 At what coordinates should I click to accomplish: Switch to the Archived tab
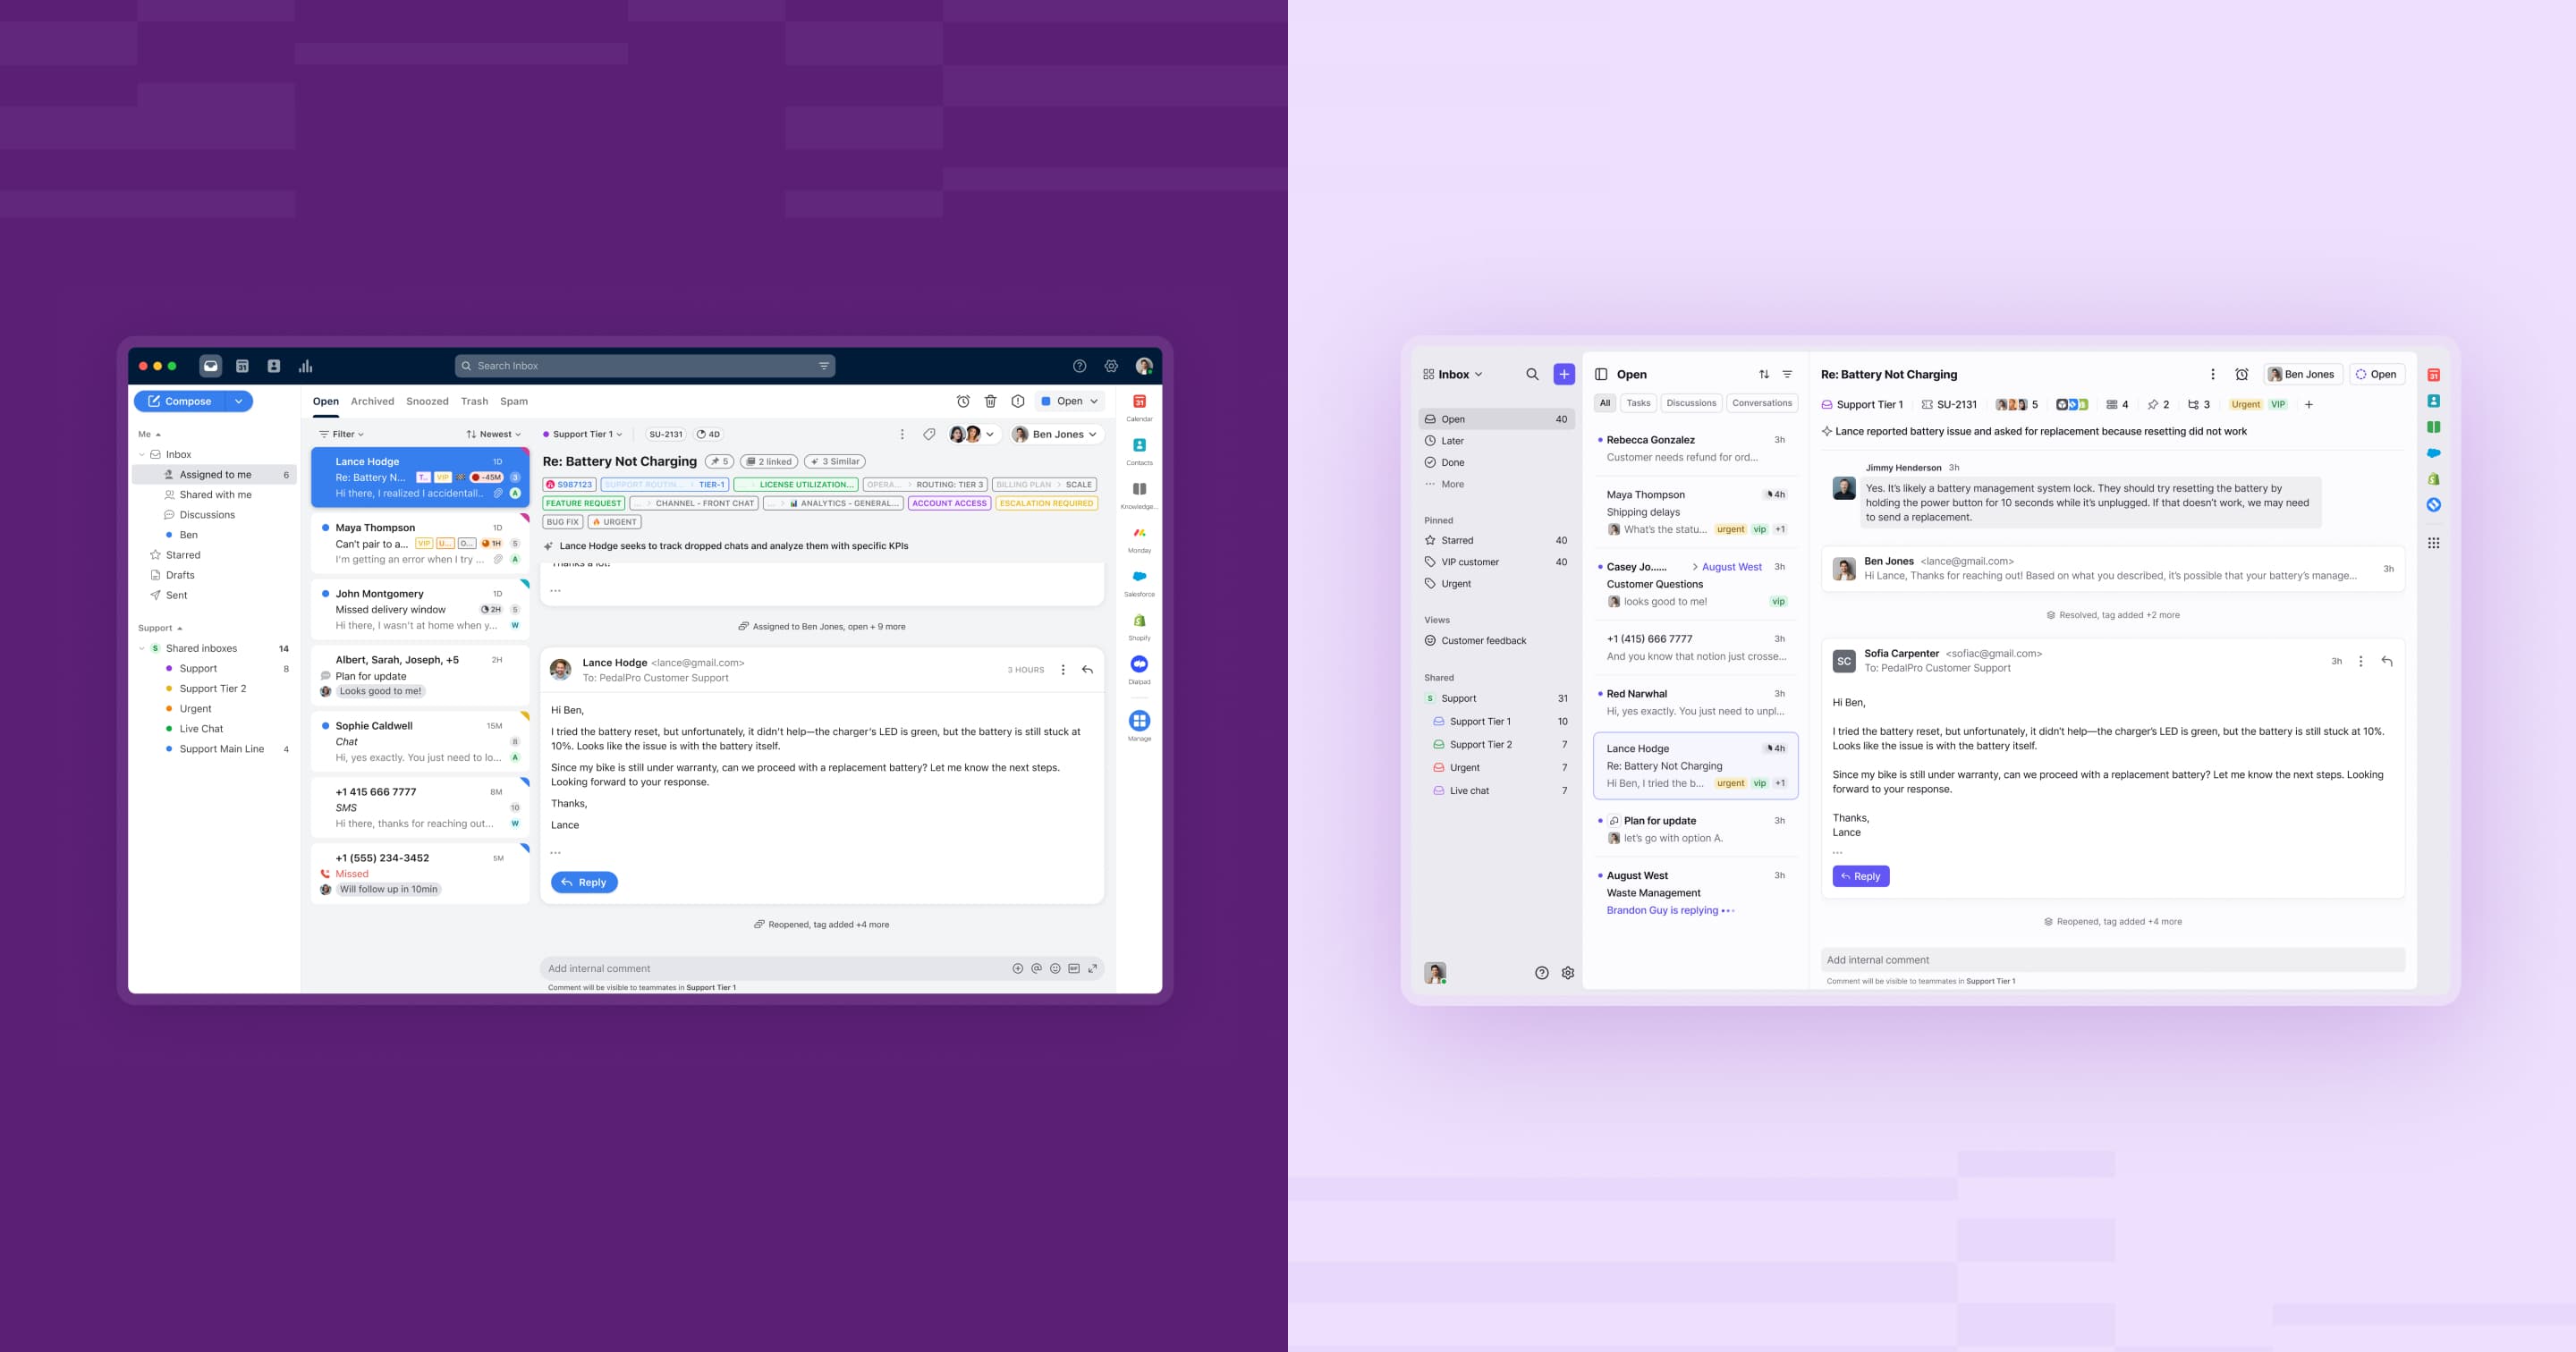pos(372,401)
